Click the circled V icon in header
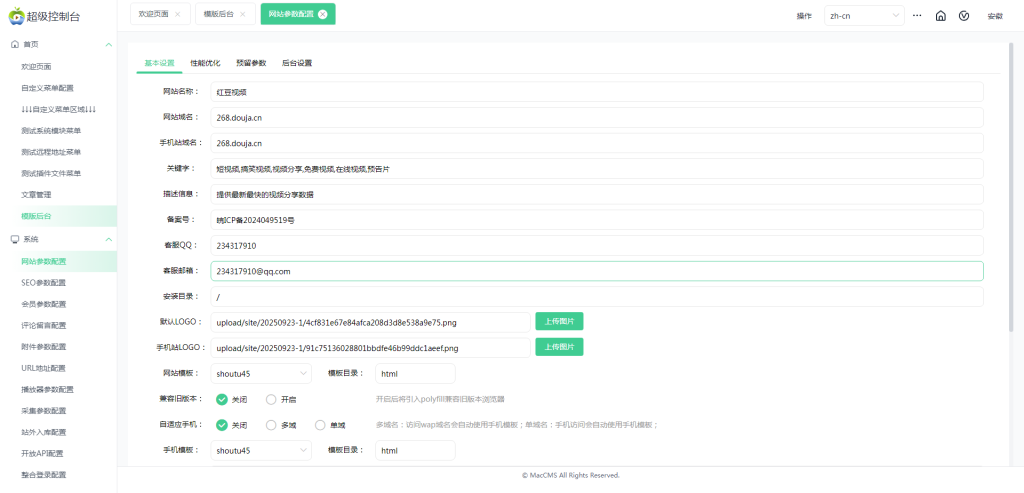 964,16
